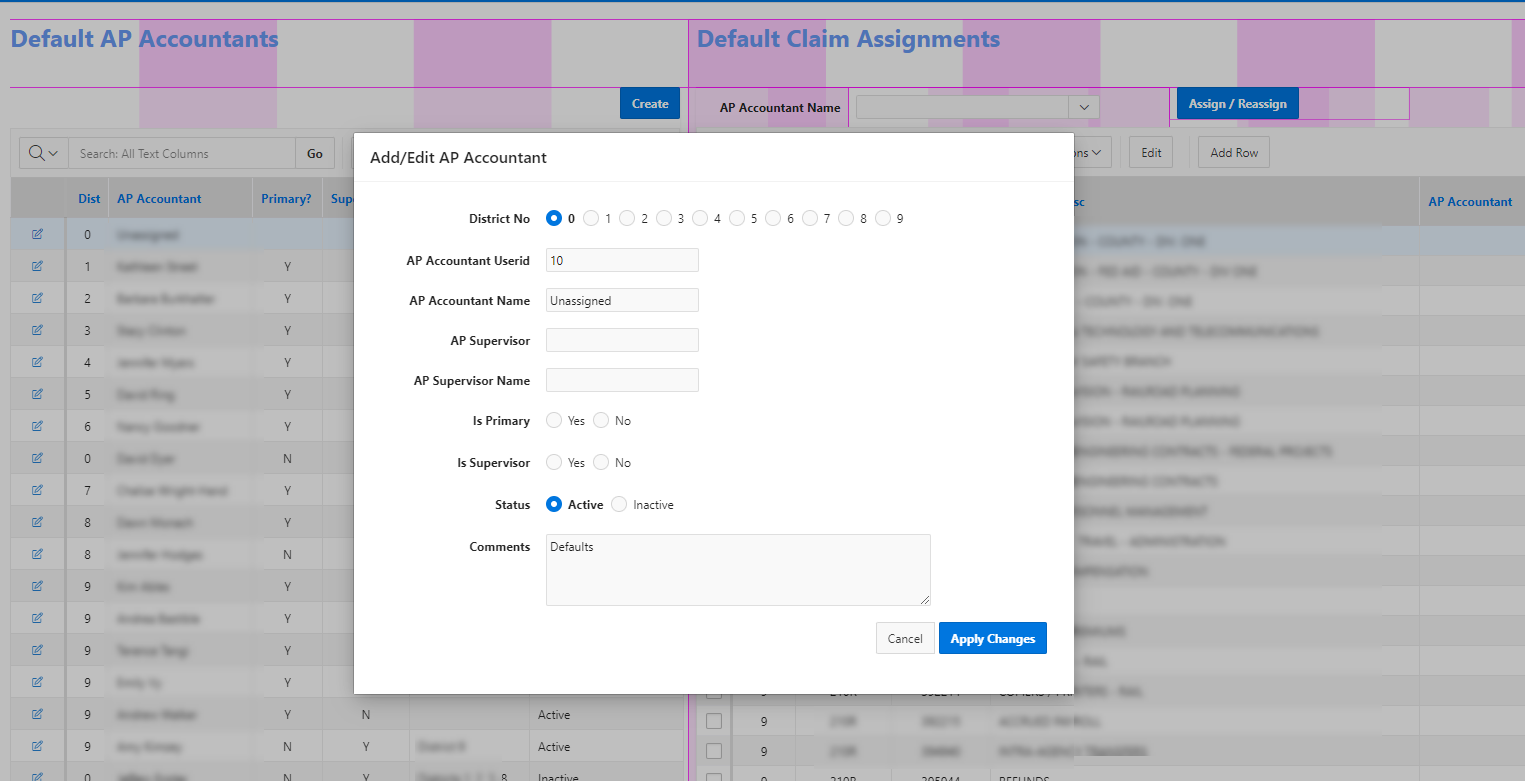Click the edit pencil icon for district 3 row

tap(37, 330)
